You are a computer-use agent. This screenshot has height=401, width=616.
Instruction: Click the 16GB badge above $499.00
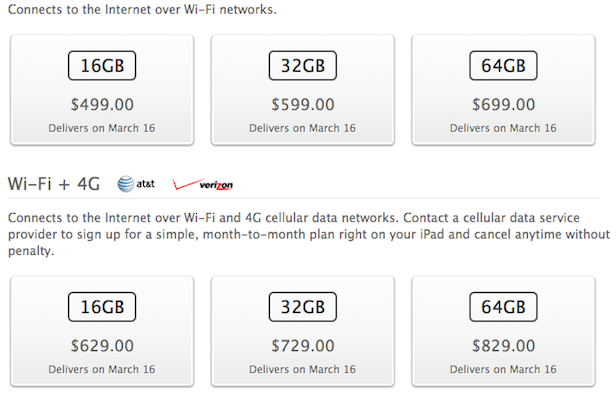101,67
